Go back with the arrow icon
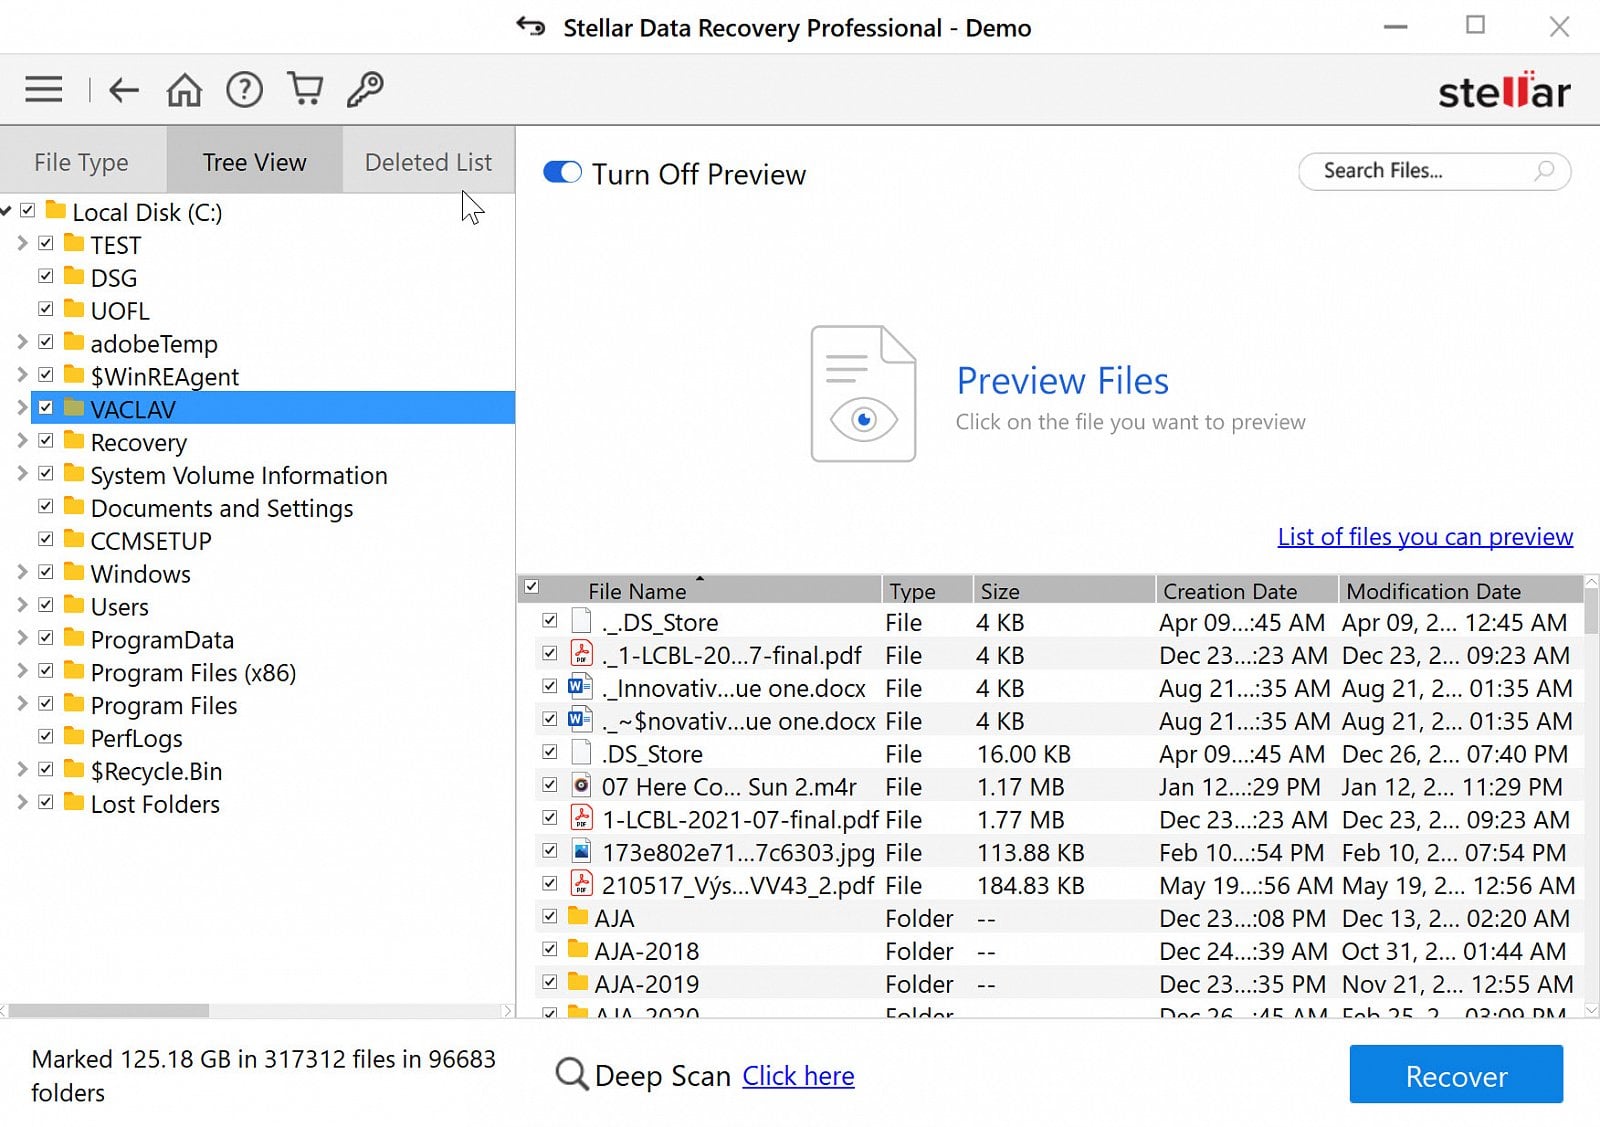 pos(123,90)
